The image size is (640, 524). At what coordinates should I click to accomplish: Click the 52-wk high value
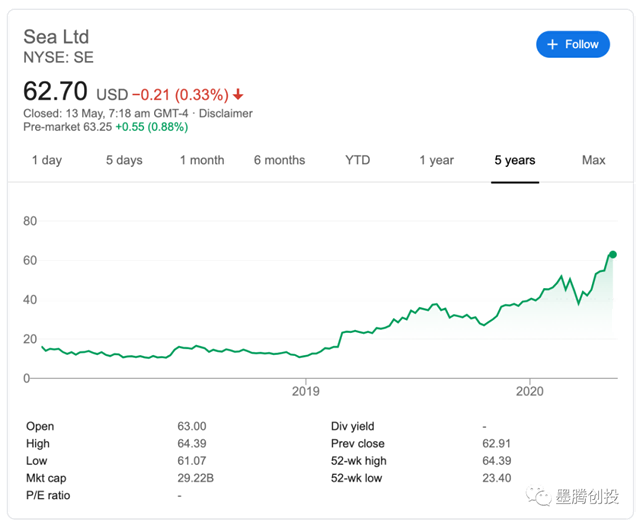[498, 461]
